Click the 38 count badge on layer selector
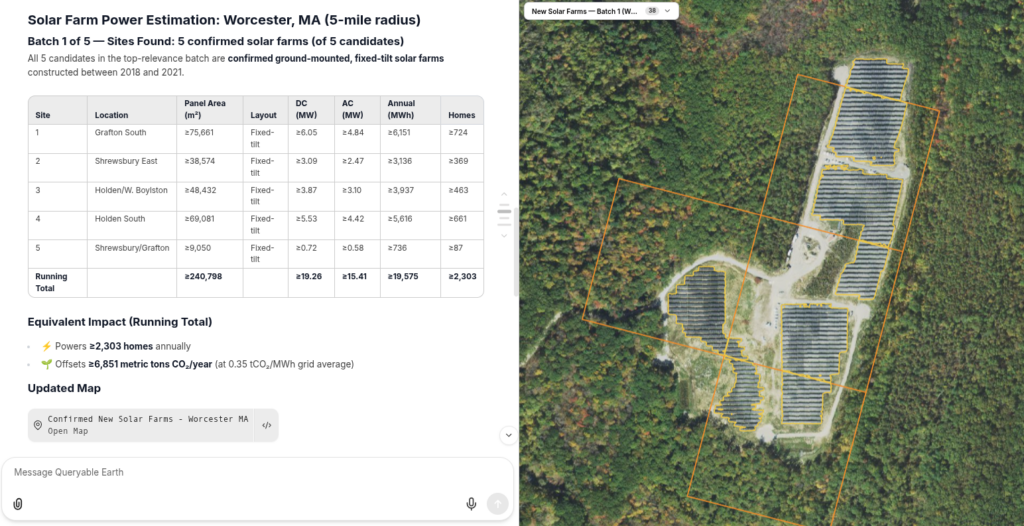The image size is (1024, 526). [x=652, y=11]
